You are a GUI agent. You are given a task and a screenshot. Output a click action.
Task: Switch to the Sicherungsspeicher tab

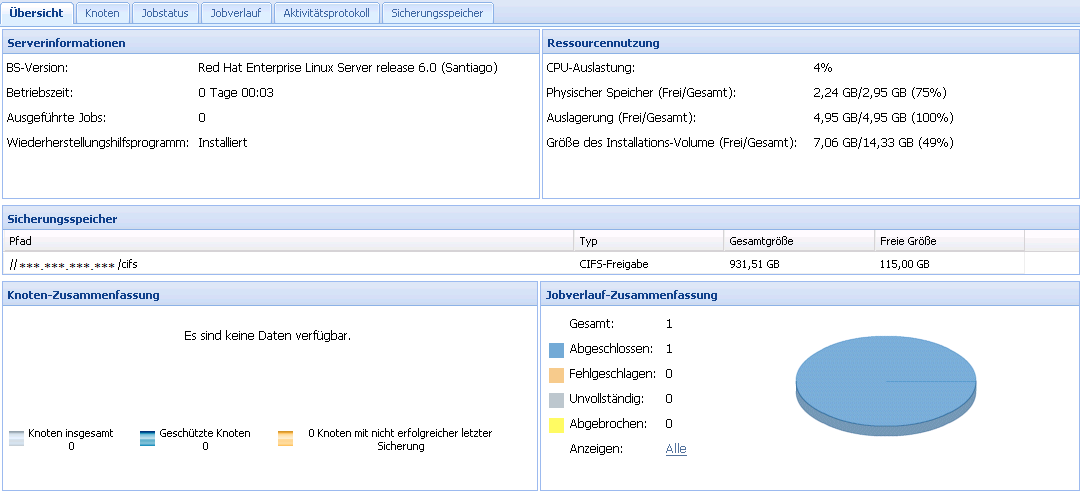[x=437, y=13]
